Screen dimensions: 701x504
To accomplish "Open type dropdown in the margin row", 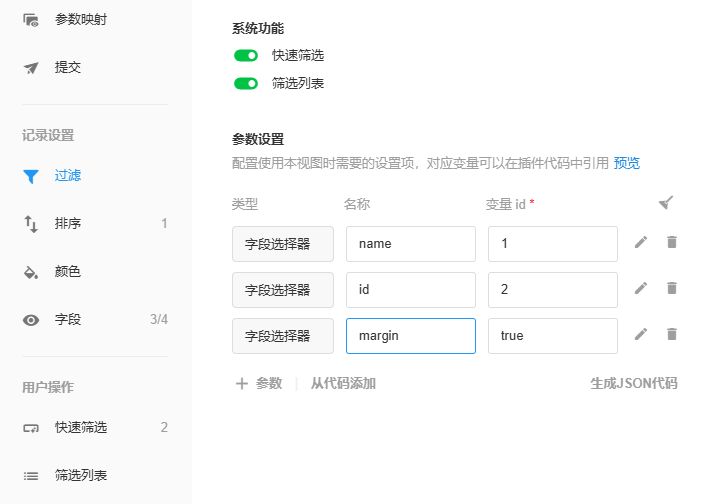I will click(x=283, y=336).
